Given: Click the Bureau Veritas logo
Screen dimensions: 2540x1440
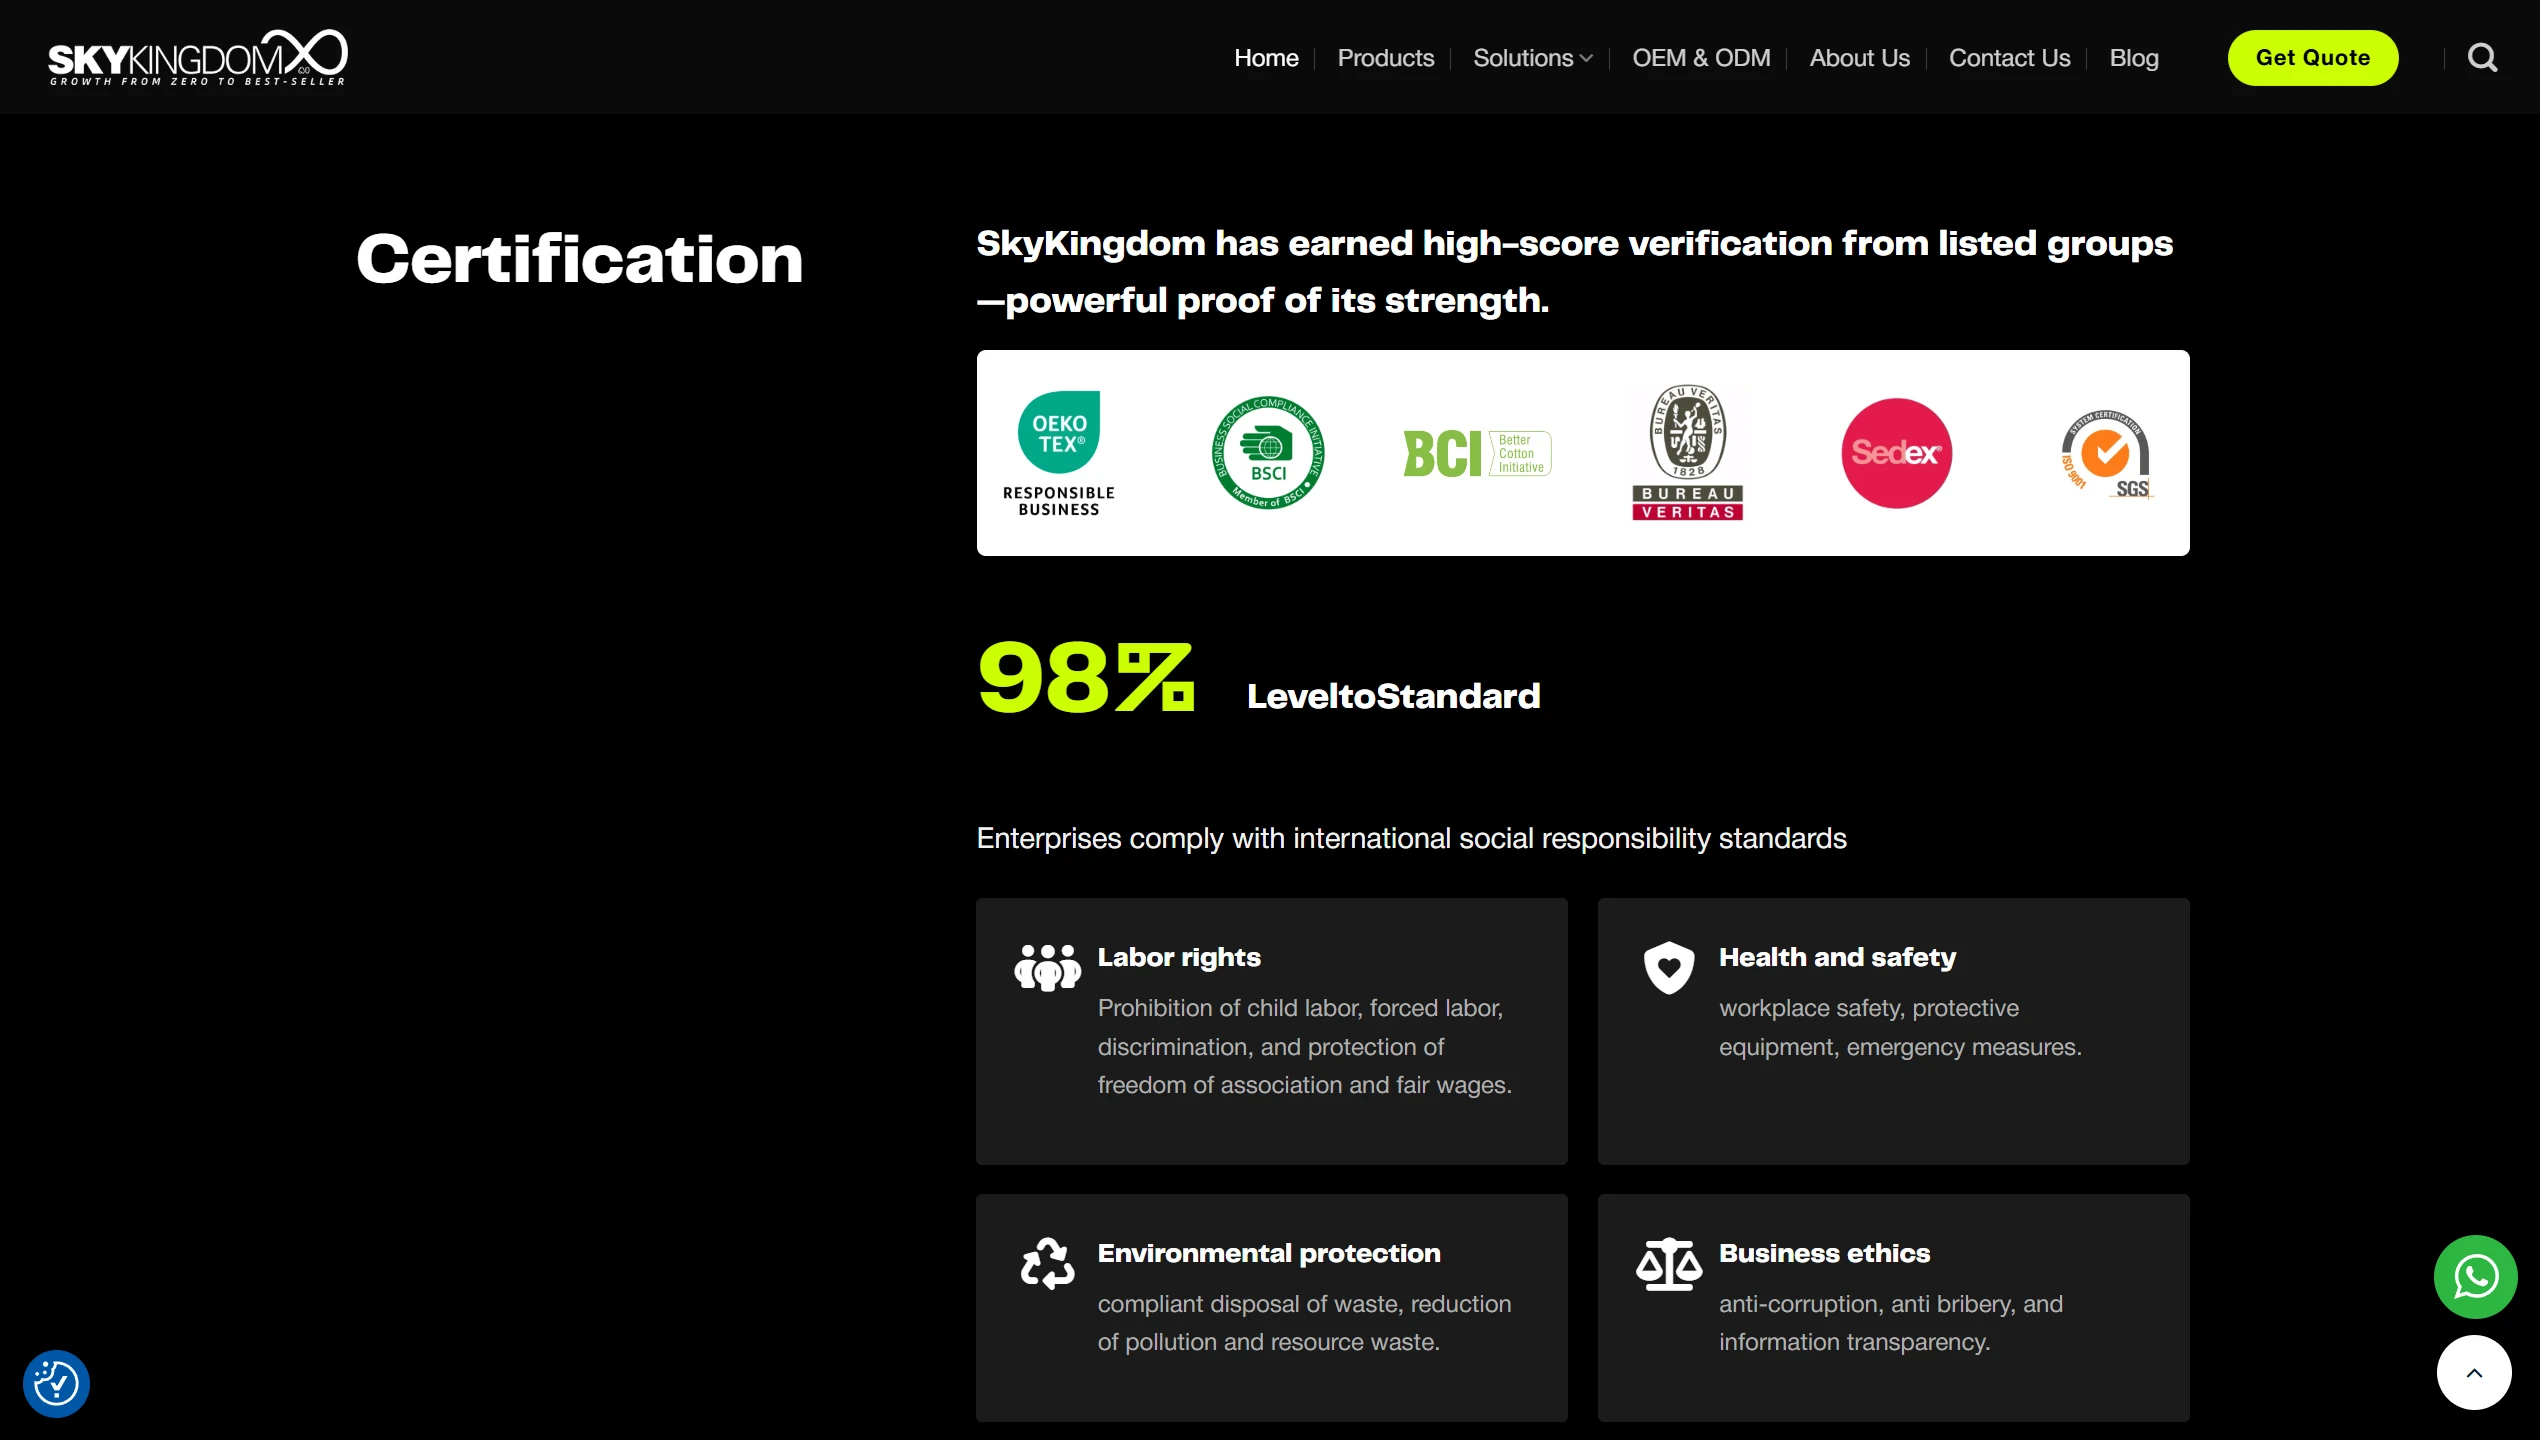Looking at the screenshot, I should [x=1687, y=453].
